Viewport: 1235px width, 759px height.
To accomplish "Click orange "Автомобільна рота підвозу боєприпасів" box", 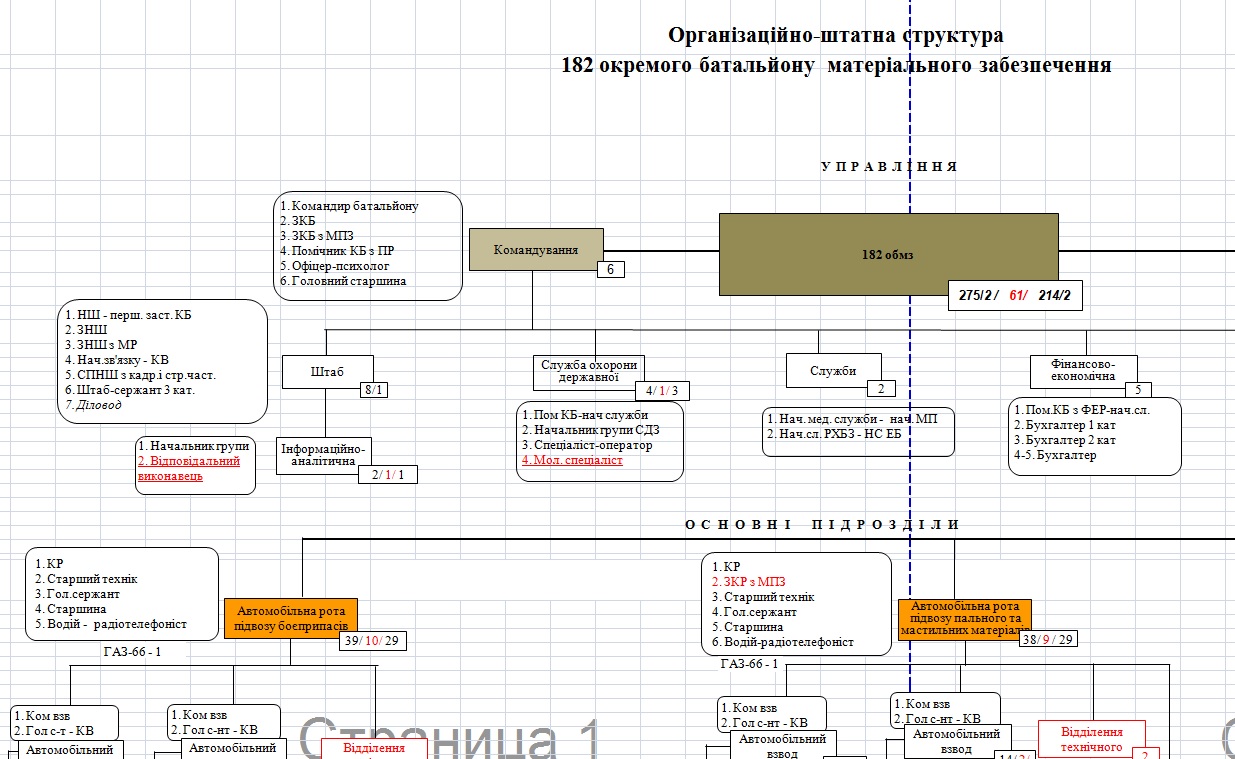I will [x=290, y=619].
